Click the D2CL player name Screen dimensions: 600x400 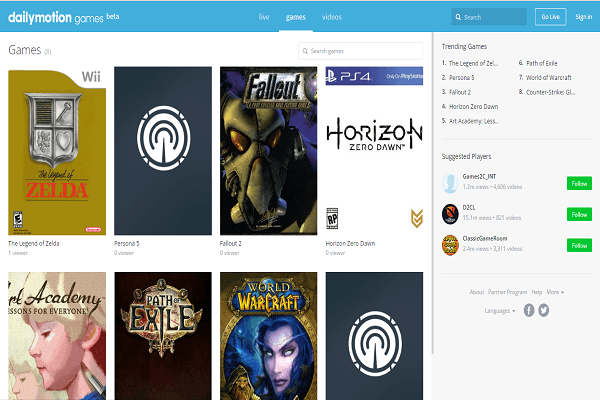[x=469, y=207]
